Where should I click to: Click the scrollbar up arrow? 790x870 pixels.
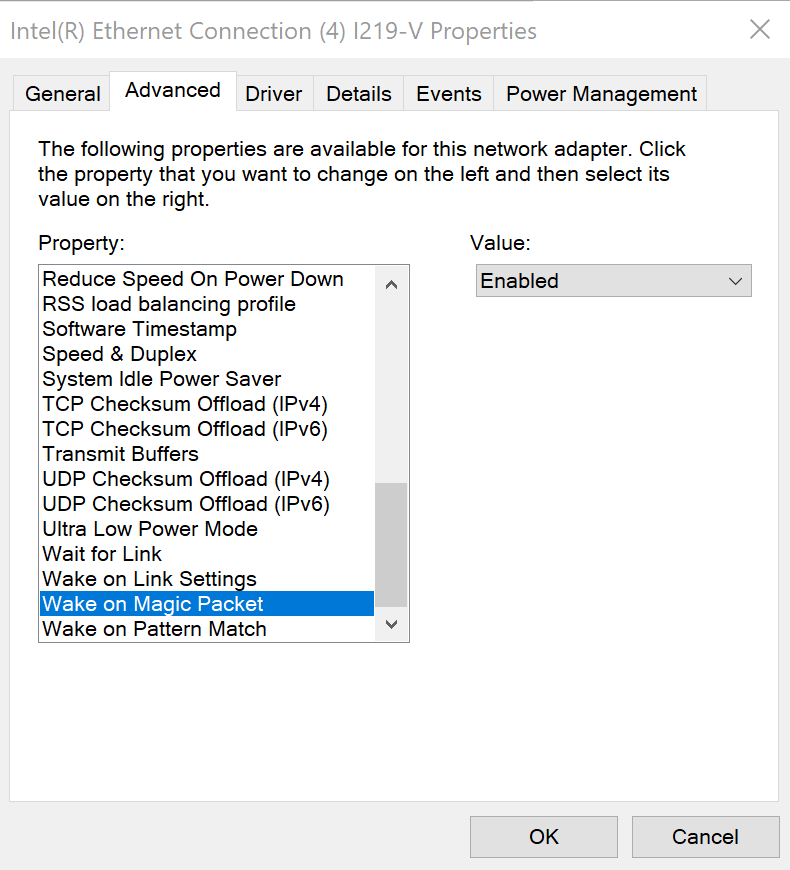391,284
